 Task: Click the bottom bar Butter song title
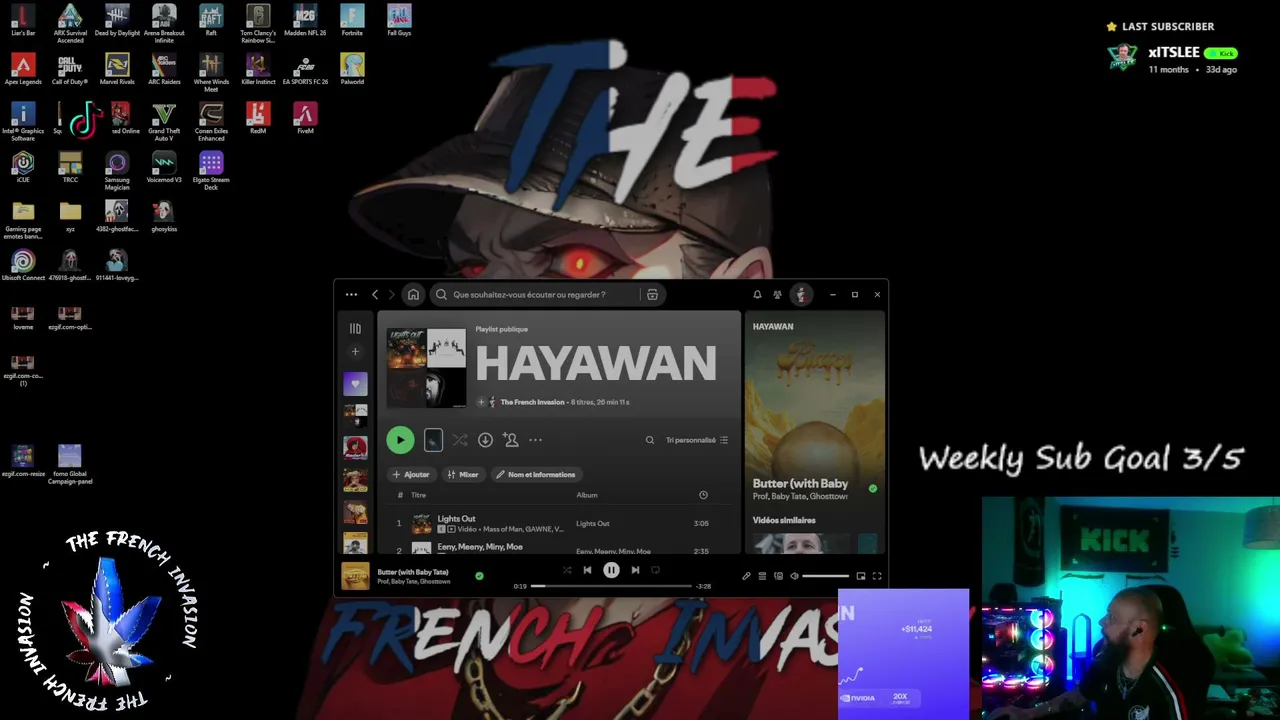point(413,572)
